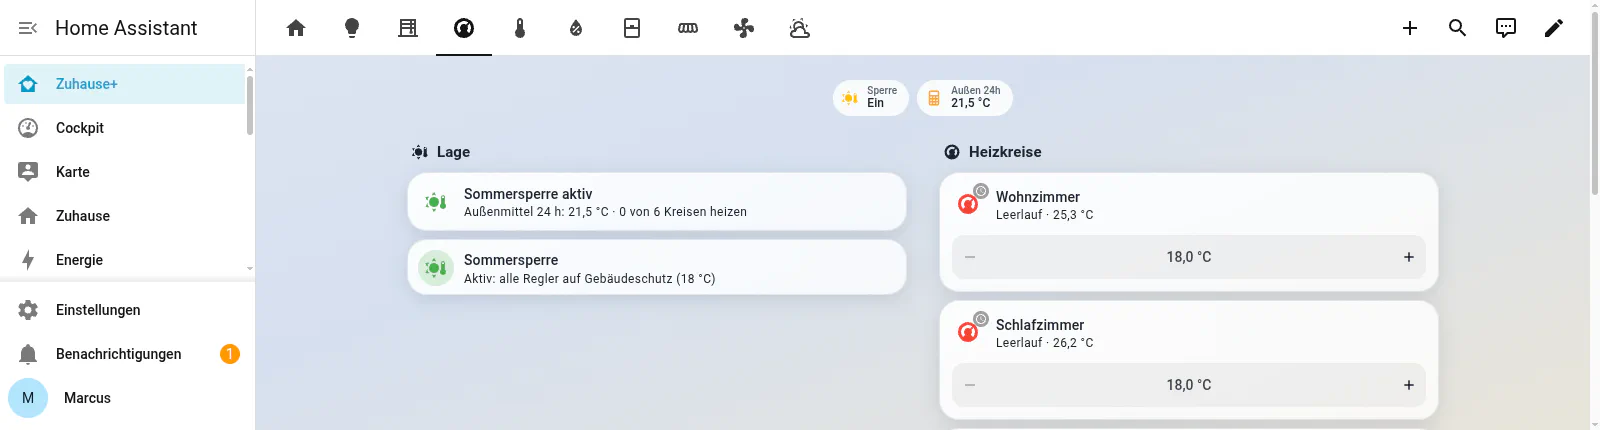Click the search magnifier icon
Image resolution: width=1600 pixels, height=430 pixels.
1458,28
